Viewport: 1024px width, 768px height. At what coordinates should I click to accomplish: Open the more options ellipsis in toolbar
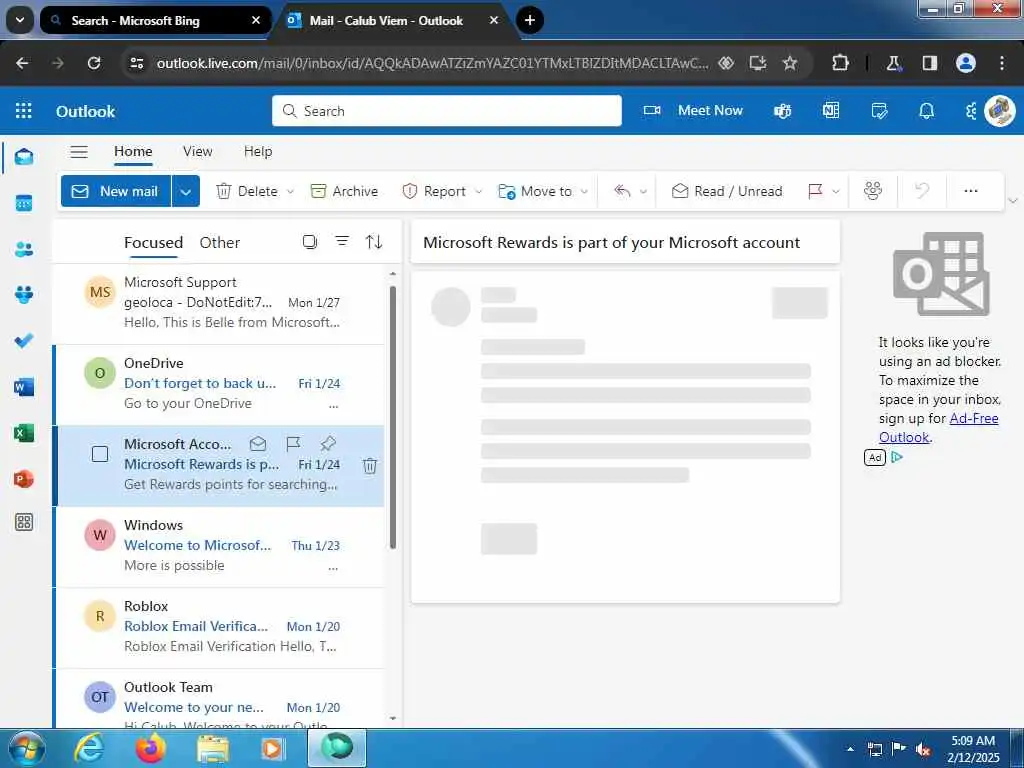970,191
